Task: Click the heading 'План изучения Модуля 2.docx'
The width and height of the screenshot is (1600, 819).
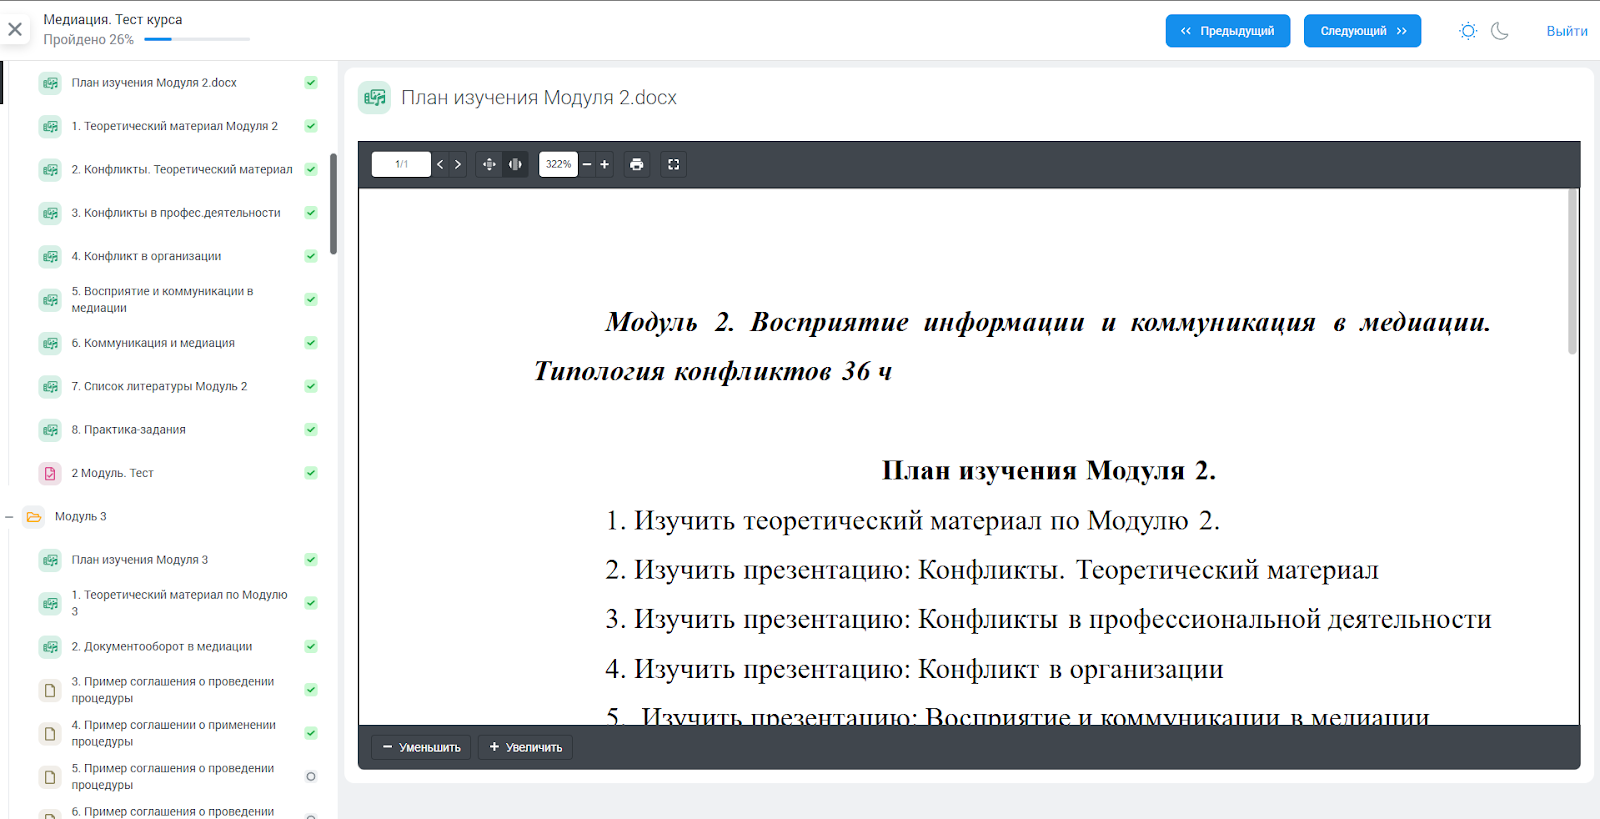Action: pos(539,98)
